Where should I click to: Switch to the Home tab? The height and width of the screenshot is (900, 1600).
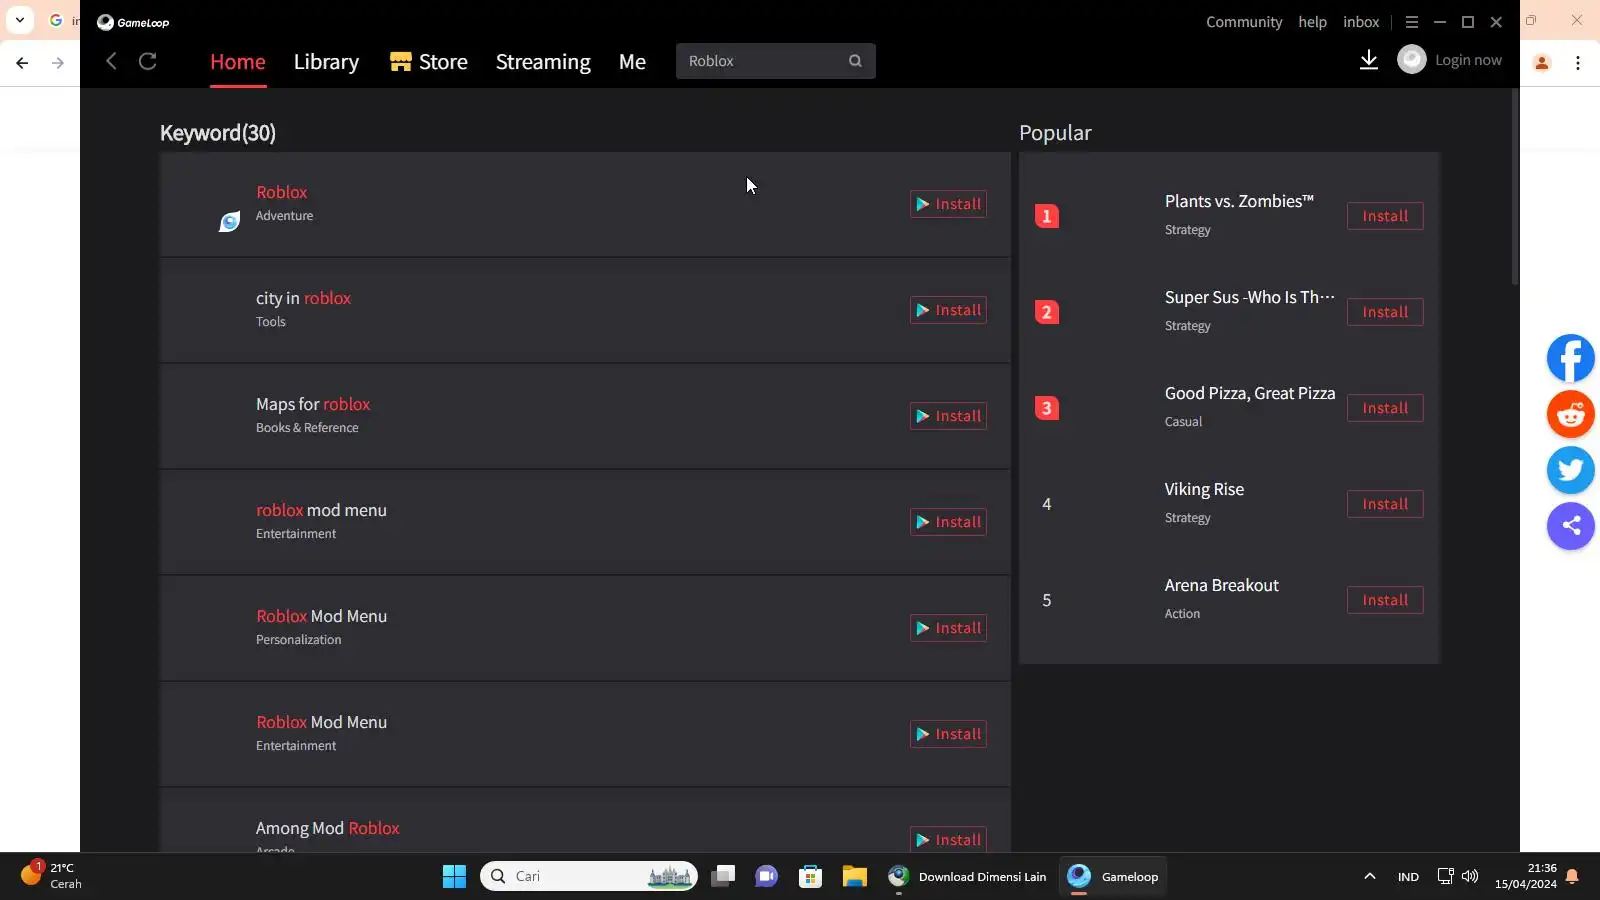tap(238, 62)
